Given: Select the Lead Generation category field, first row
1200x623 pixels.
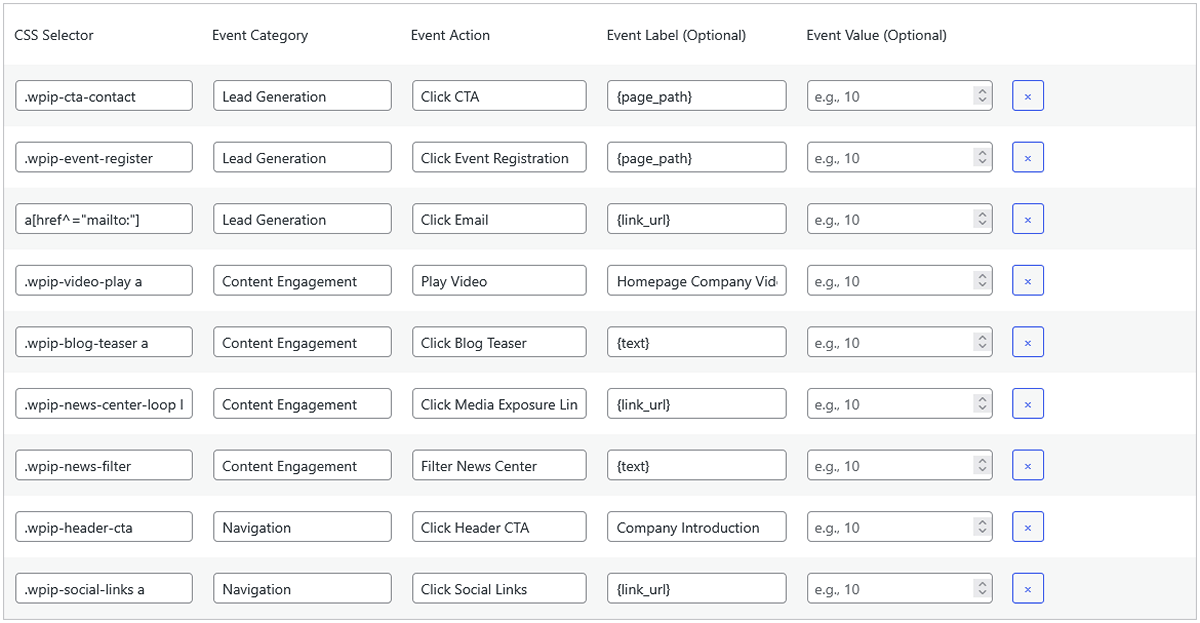Looking at the screenshot, I should coord(302,95).
